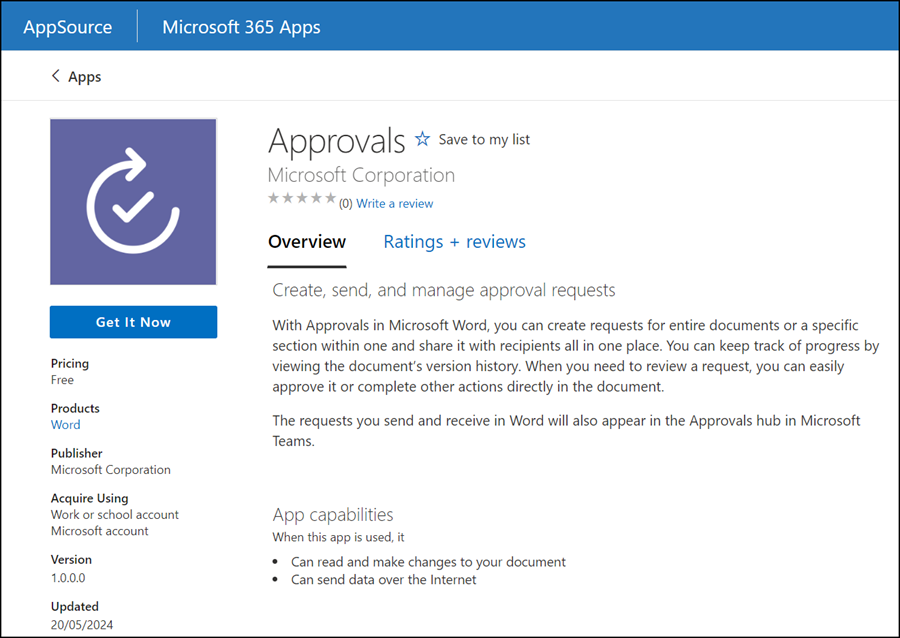Navigate back via the Apps breadcrumb

point(84,76)
